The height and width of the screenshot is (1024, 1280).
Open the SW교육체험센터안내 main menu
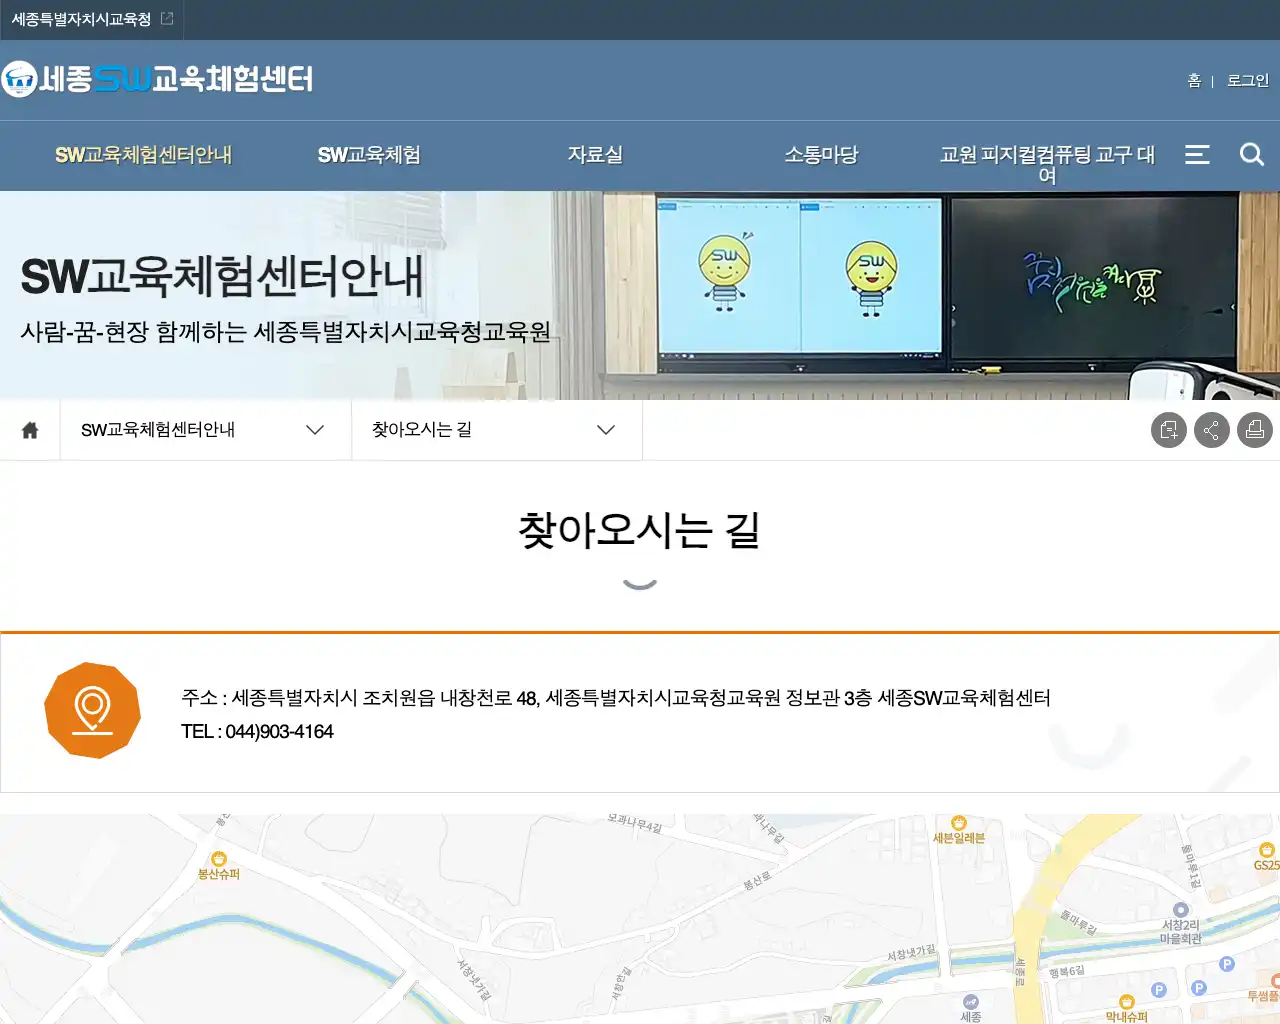pos(143,155)
